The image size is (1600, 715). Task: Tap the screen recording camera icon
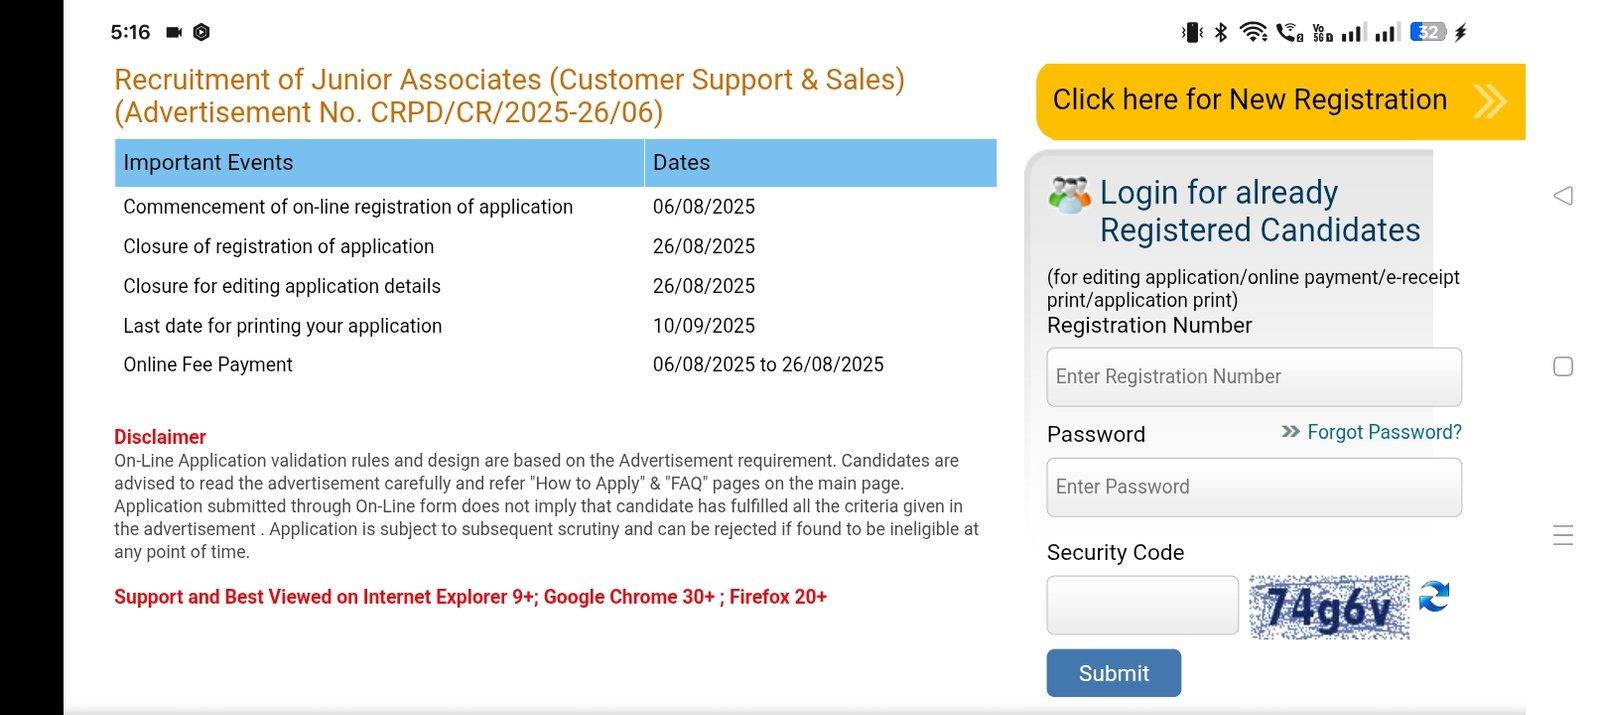174,32
